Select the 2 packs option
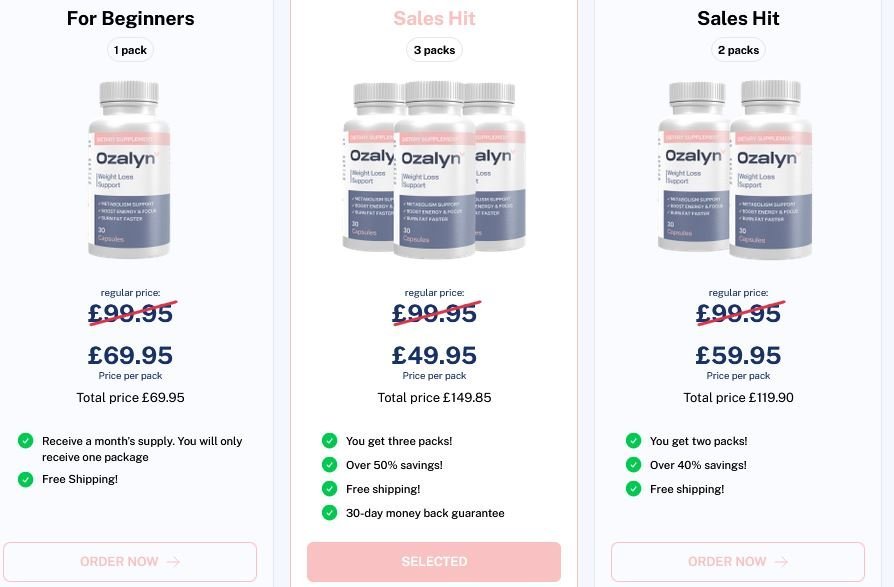The image size is (894, 587). pos(738,49)
